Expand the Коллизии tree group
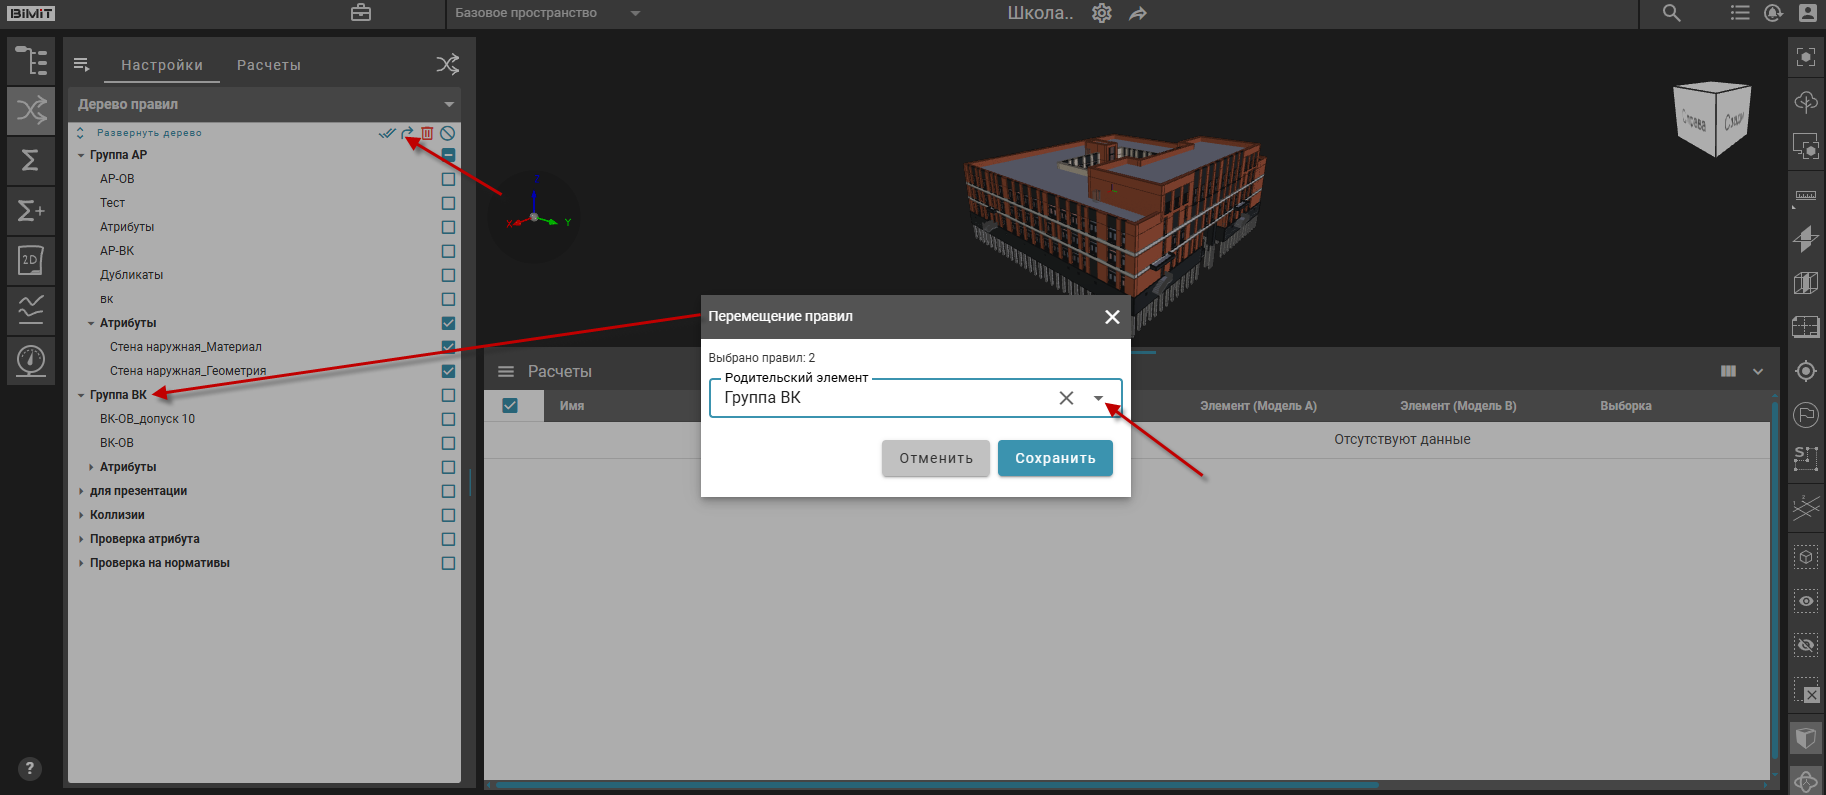 81,515
